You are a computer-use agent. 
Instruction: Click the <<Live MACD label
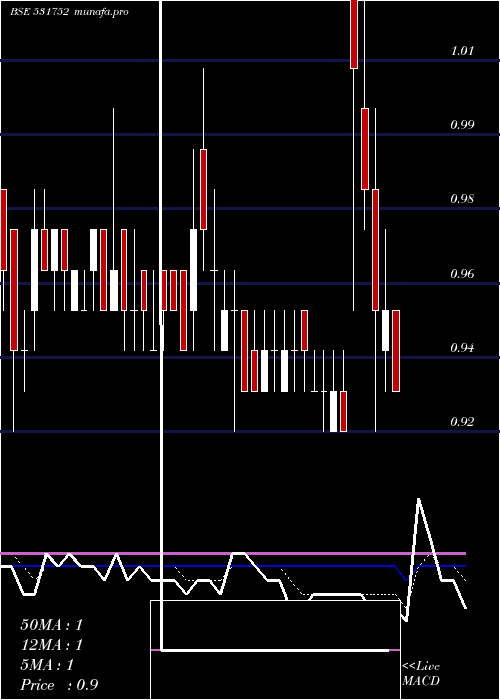421,674
